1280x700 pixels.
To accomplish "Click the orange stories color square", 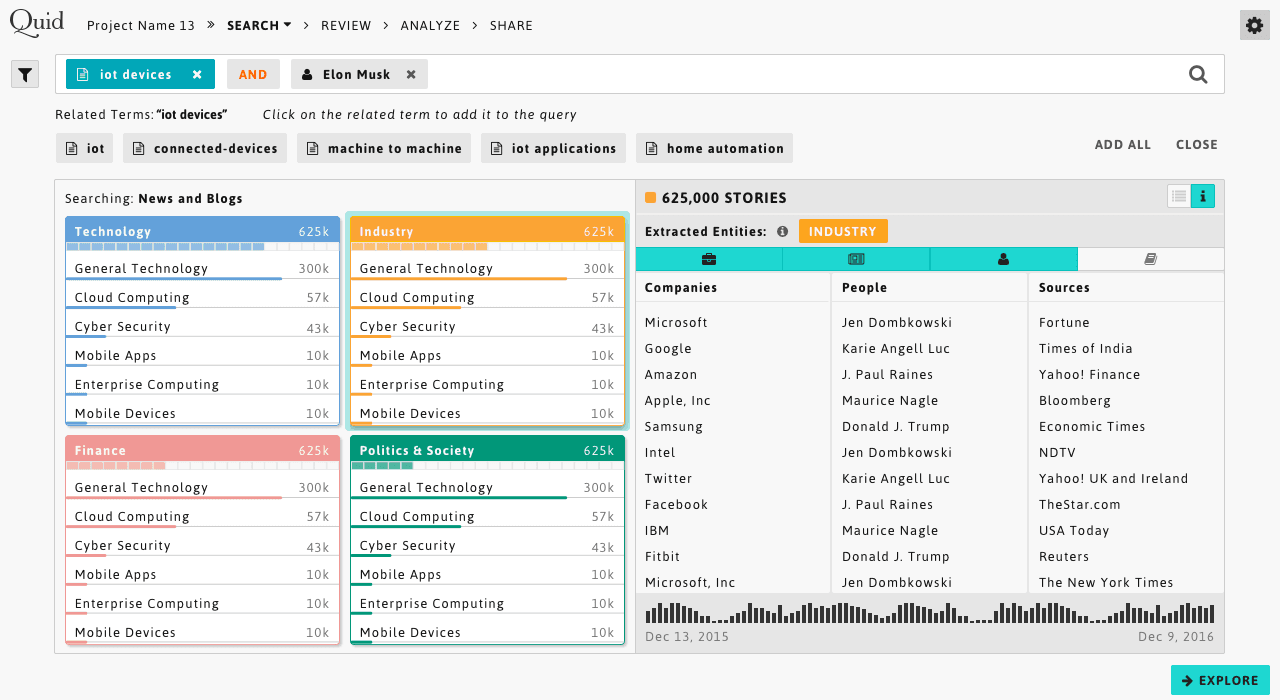I will 650,197.
